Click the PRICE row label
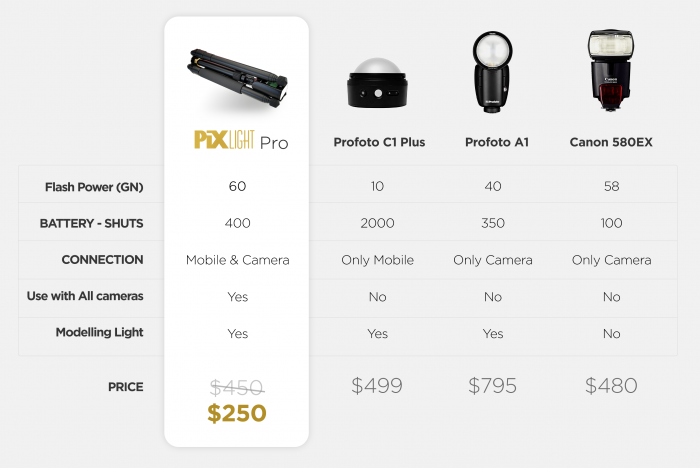The height and width of the screenshot is (468, 700). [x=125, y=387]
